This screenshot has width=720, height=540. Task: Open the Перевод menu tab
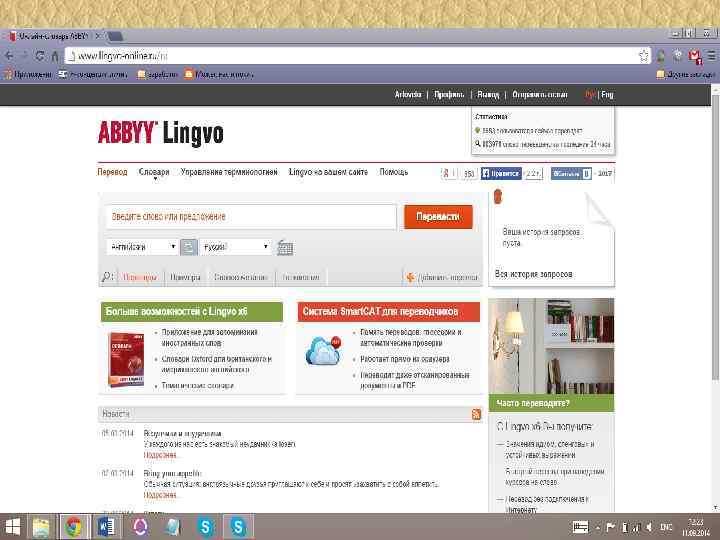click(x=112, y=172)
